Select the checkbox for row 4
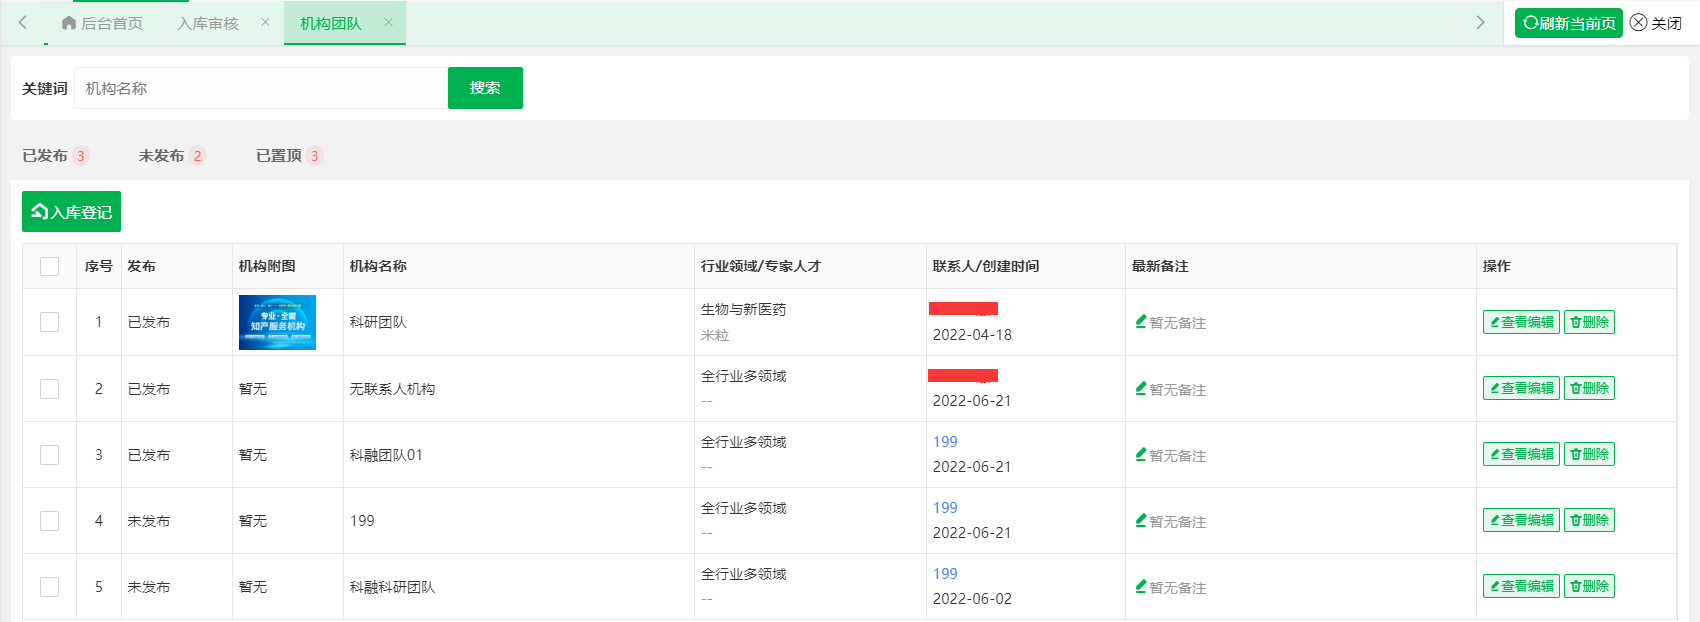This screenshot has height=622, width=1700. point(49,521)
